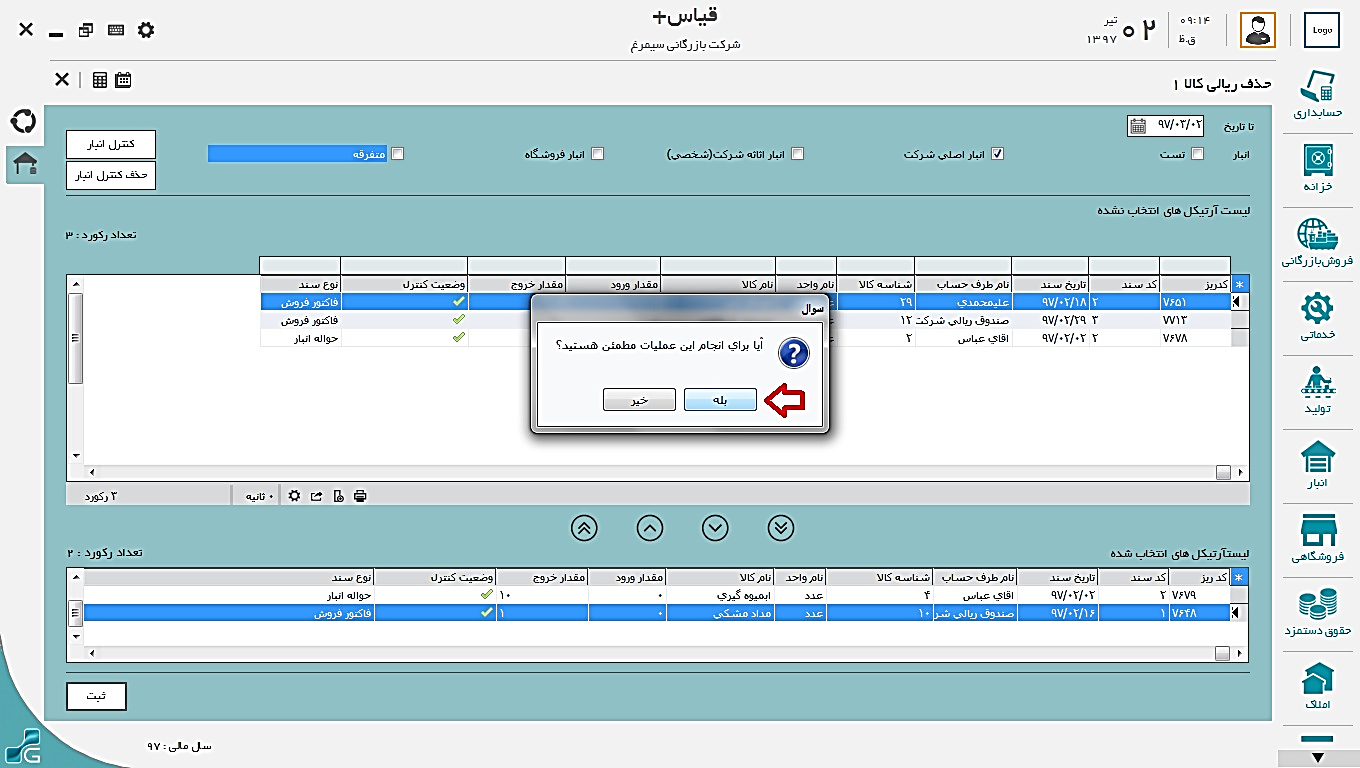
Task: Click the refresh circle icon on the left panel
Action: coord(23,122)
